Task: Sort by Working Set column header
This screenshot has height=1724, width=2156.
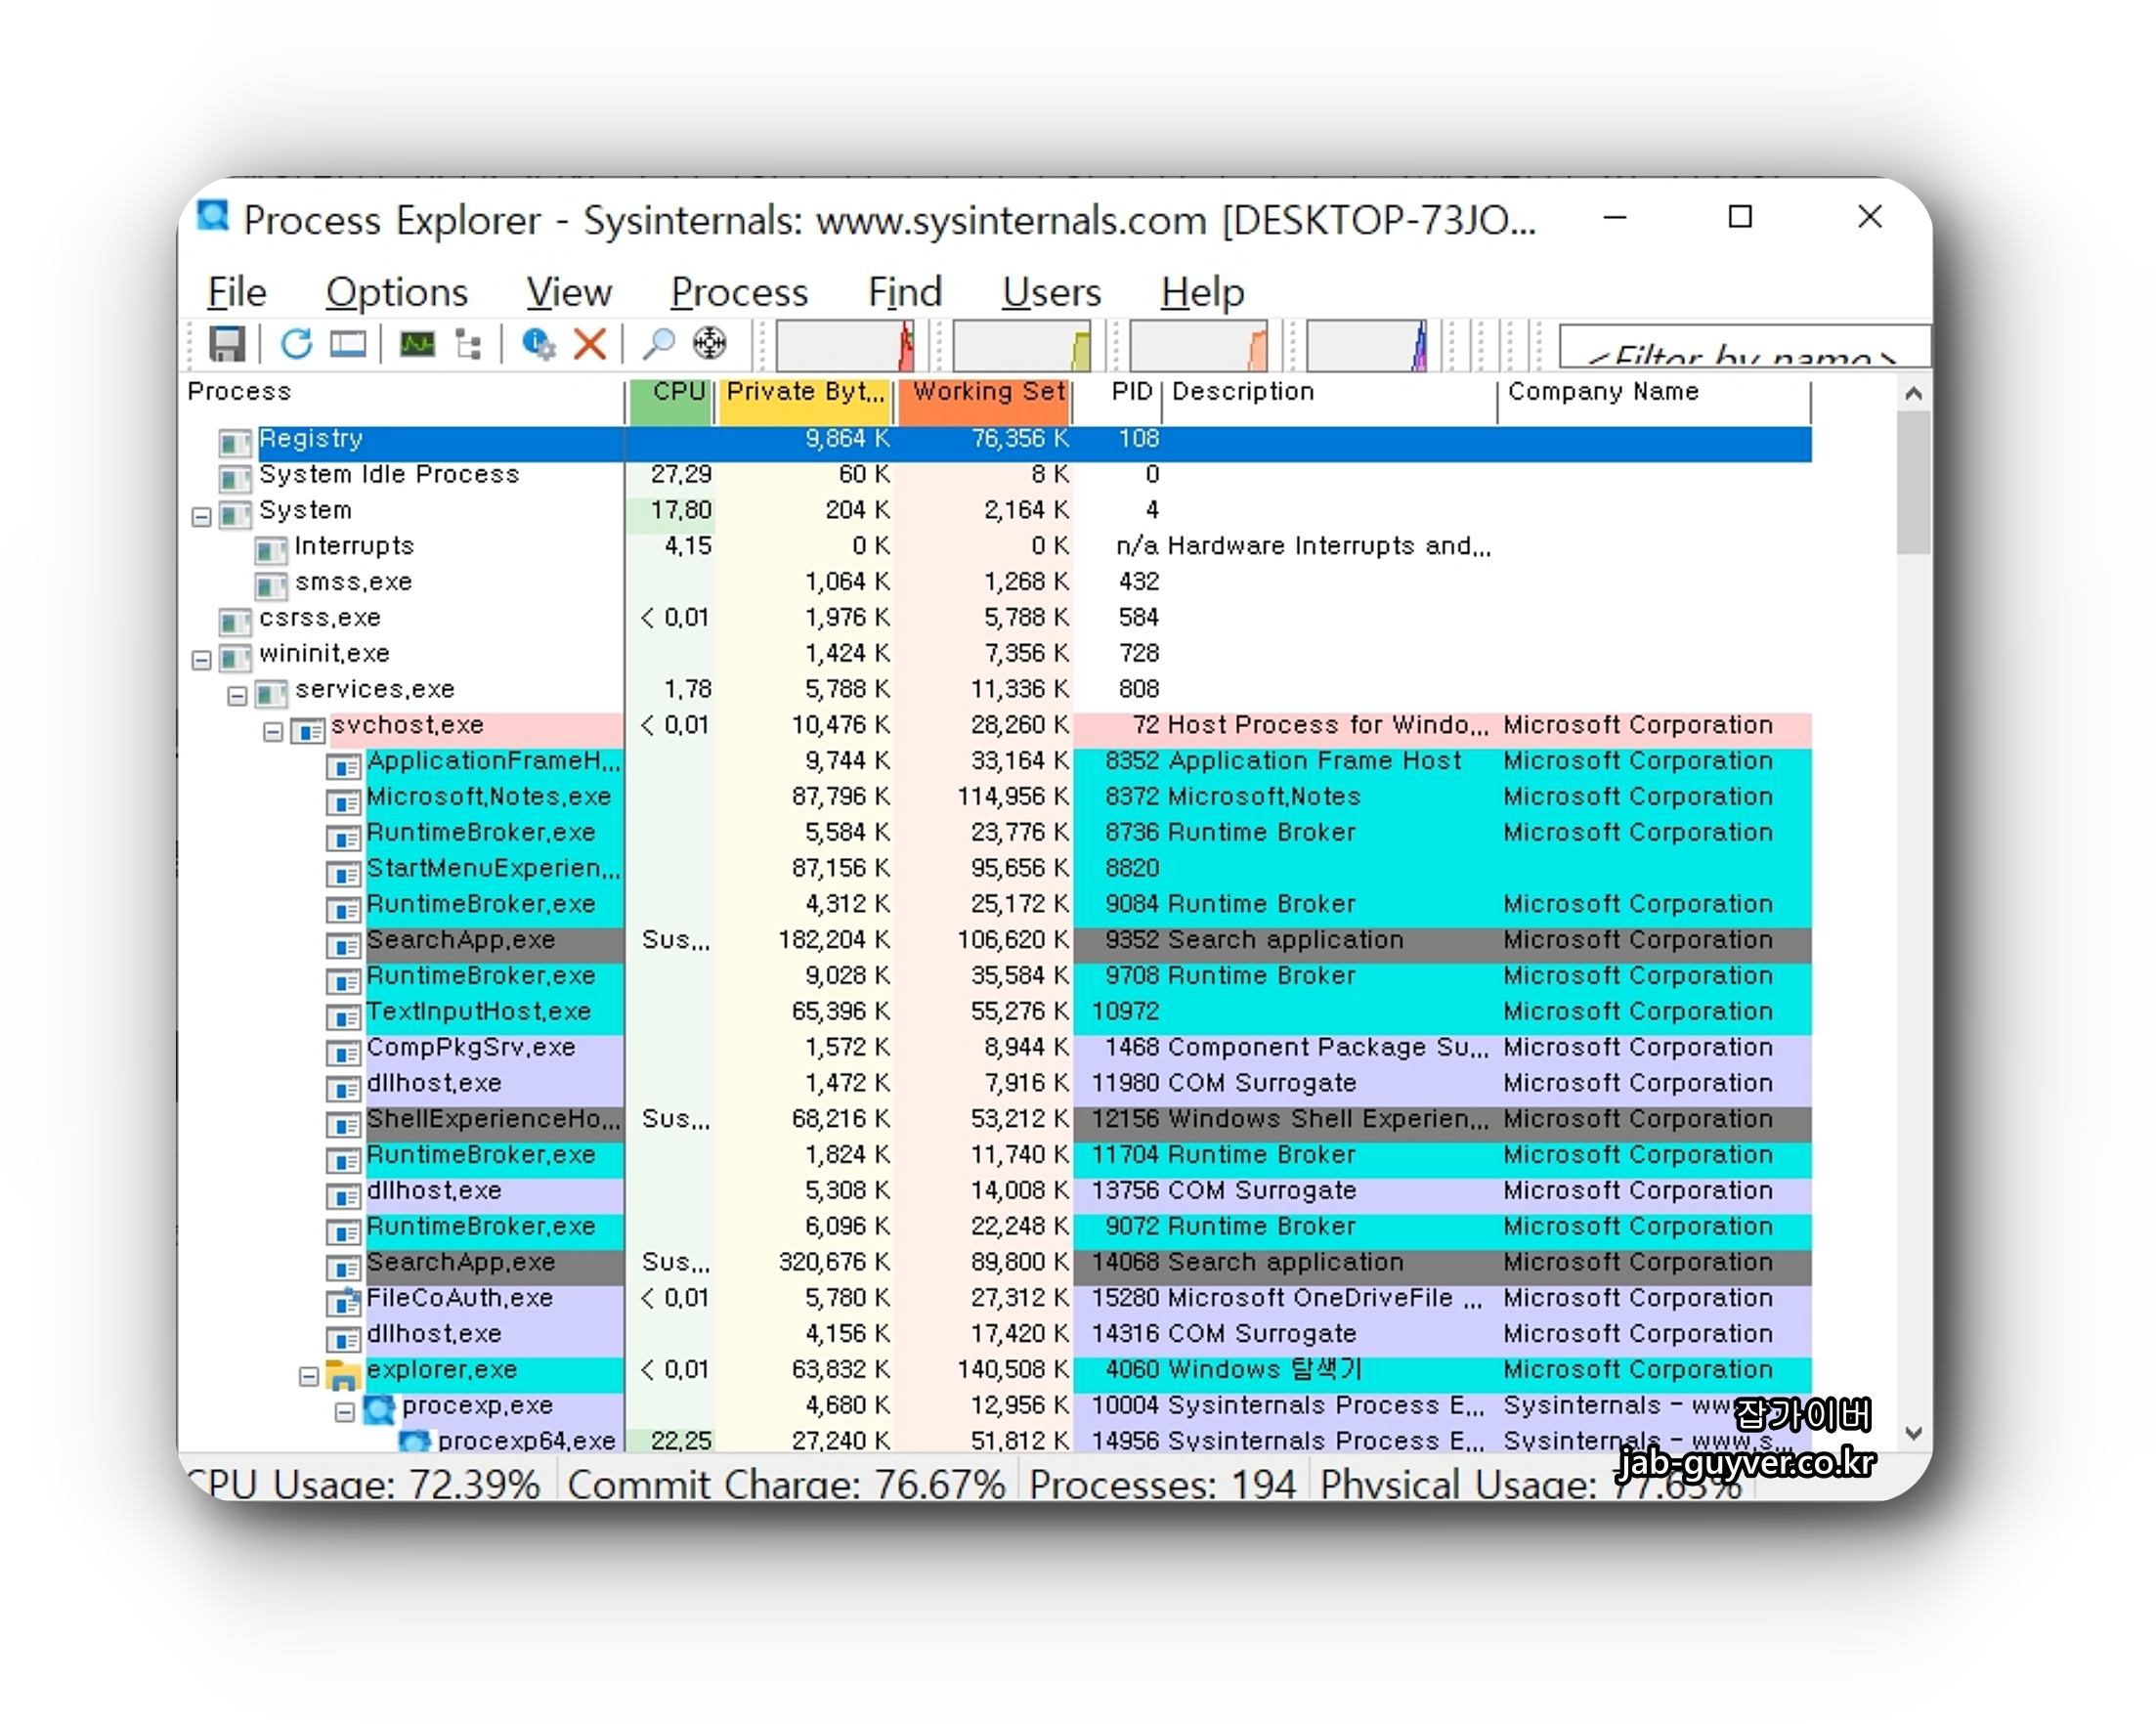Action: point(986,392)
